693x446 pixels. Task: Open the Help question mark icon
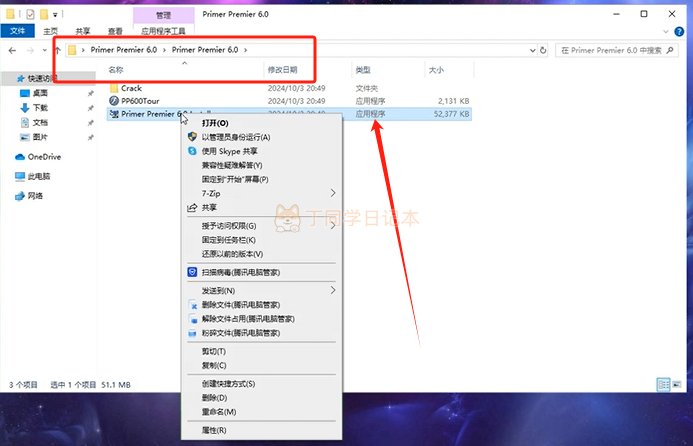(x=679, y=31)
